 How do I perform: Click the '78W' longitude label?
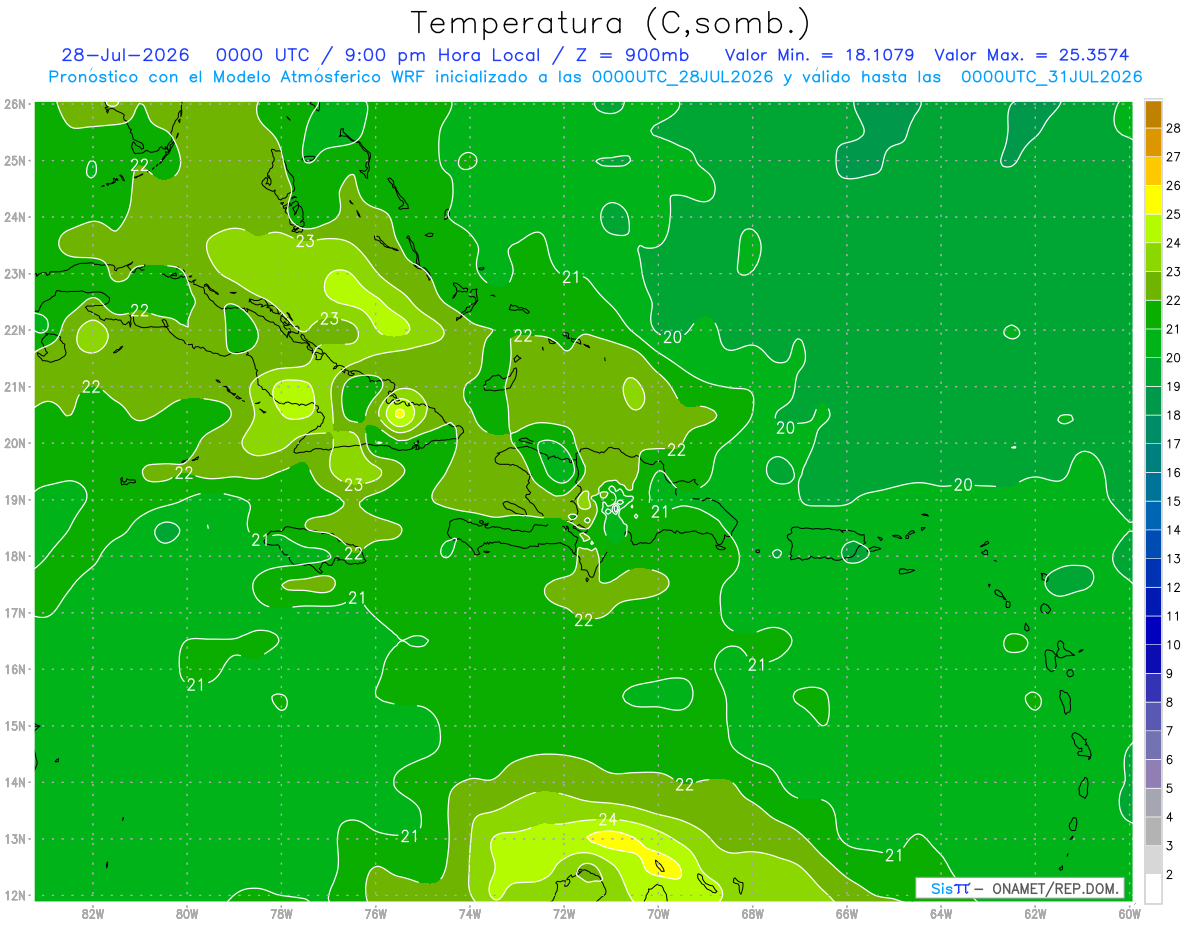(281, 913)
